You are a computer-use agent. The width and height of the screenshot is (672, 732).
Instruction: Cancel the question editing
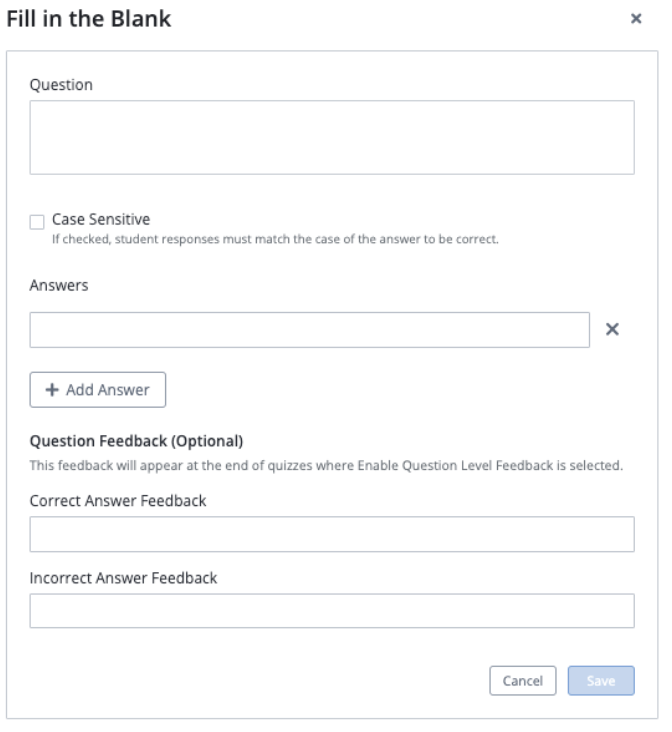click(523, 680)
